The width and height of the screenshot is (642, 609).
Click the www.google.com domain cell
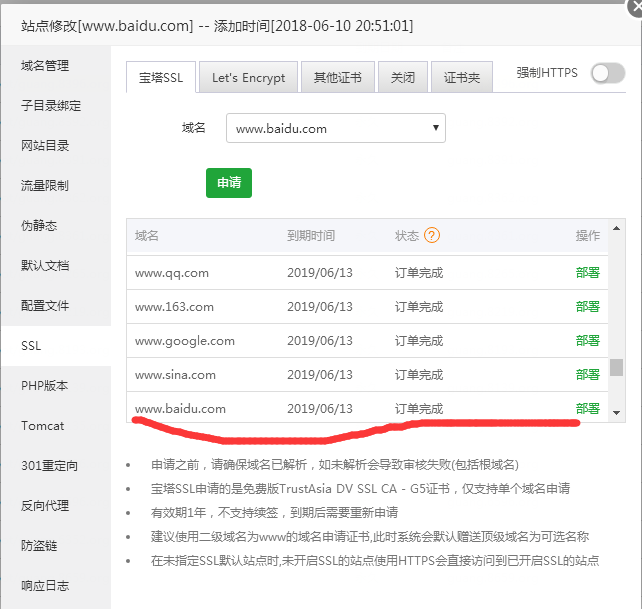coord(185,341)
